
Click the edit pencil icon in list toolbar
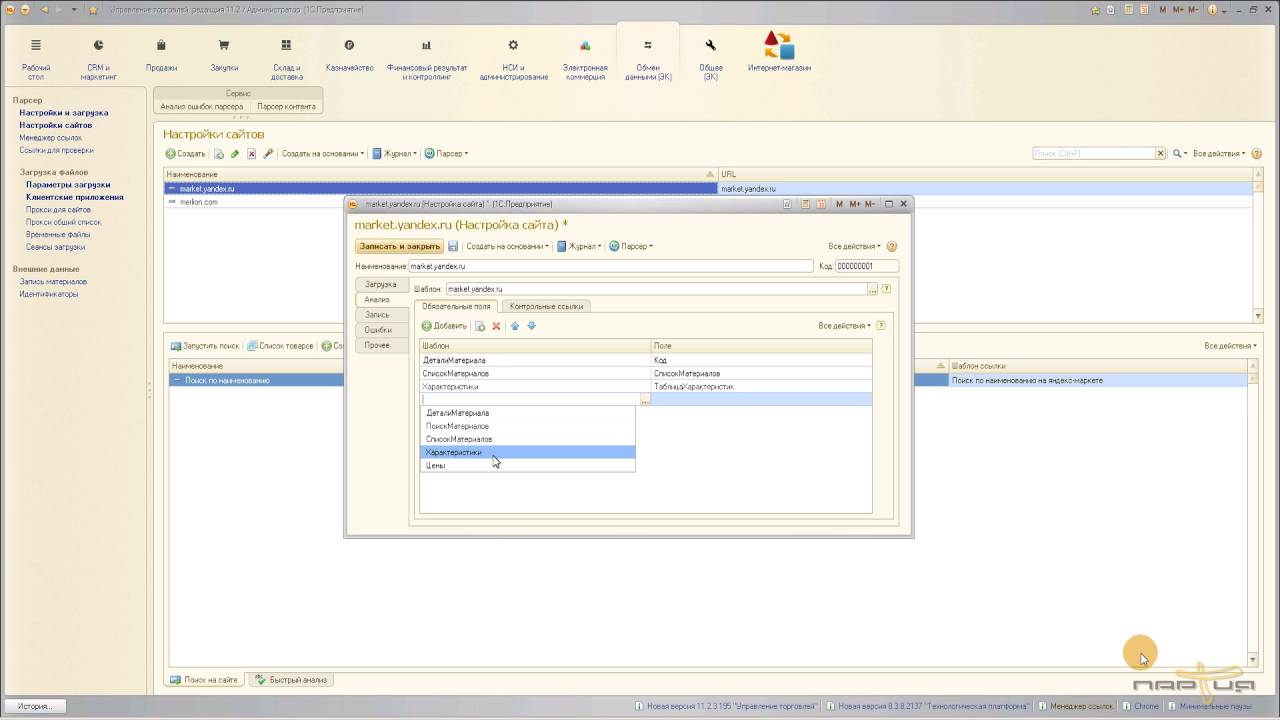(x=235, y=154)
